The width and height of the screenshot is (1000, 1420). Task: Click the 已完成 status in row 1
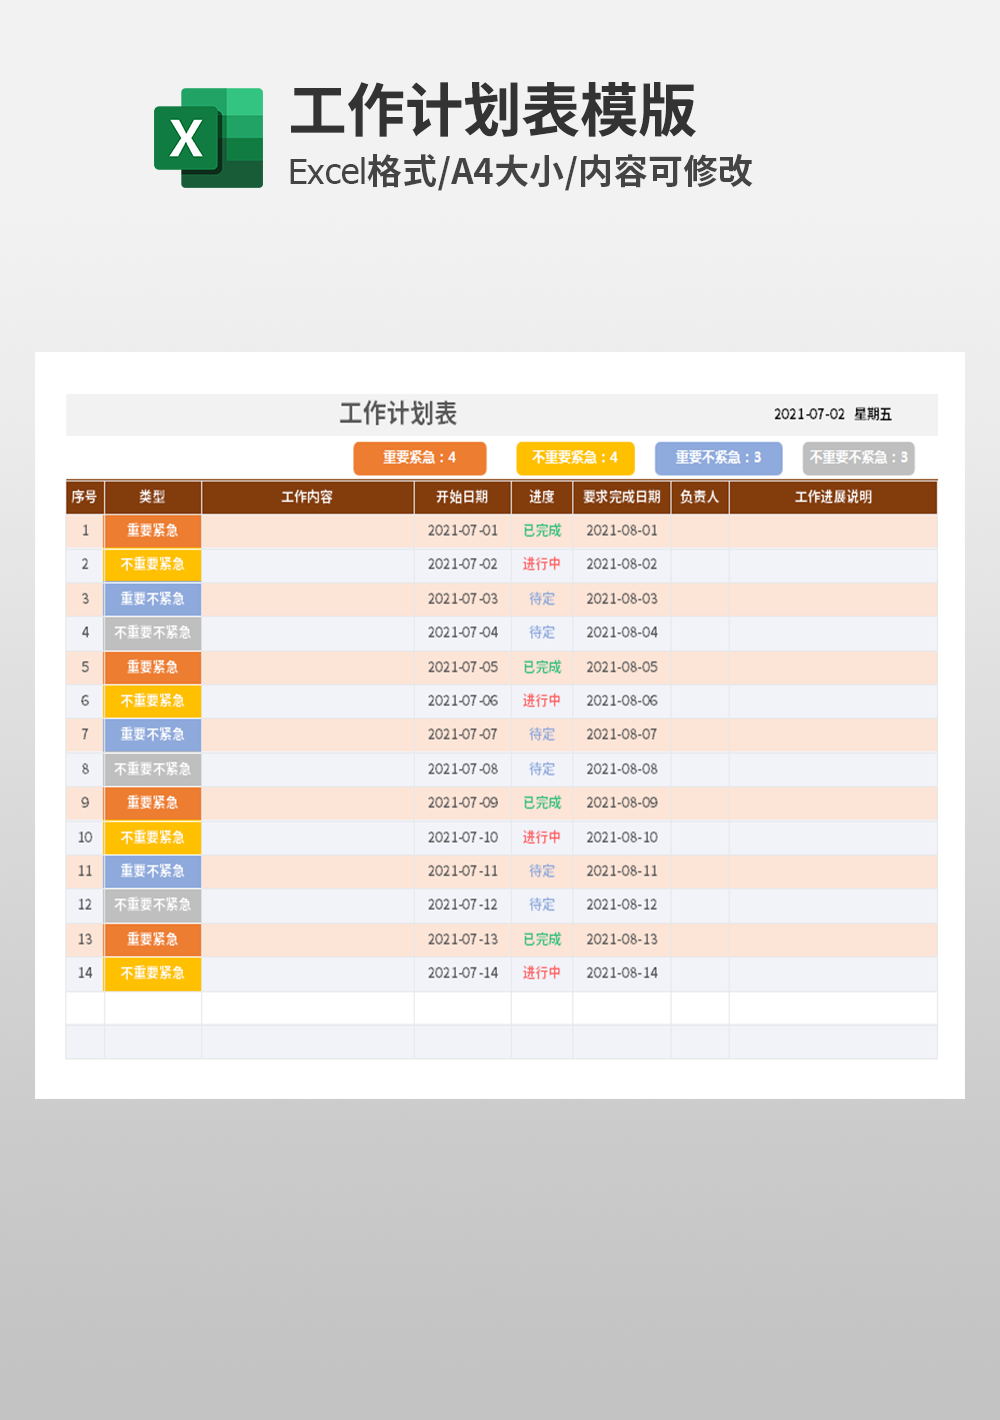(542, 531)
